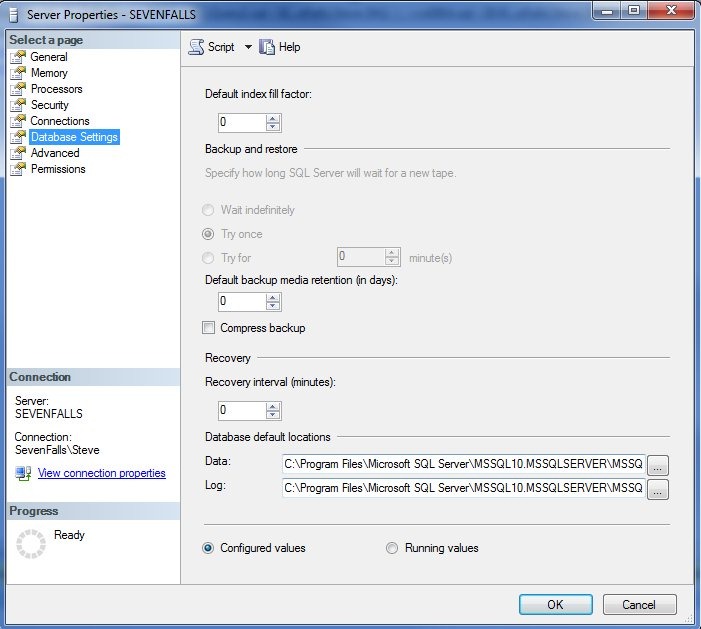
Task: Click the General page icon
Action: (x=17, y=57)
